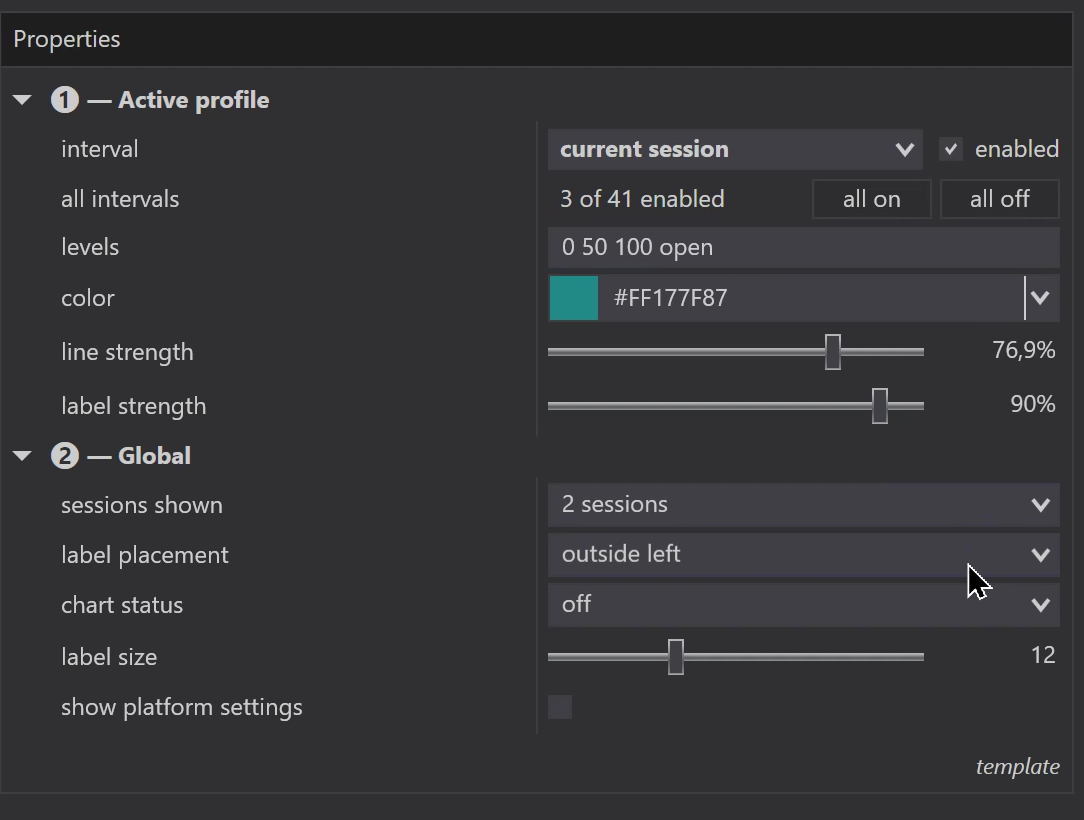This screenshot has height=820, width=1084.
Task: Click the 76,9% line strength value
Action: 1024,350
